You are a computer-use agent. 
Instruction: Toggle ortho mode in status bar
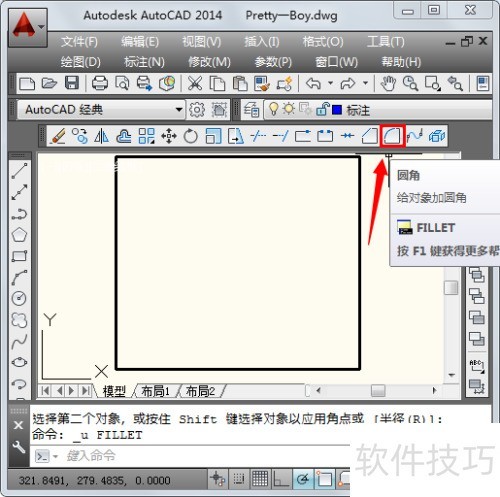[x=281, y=479]
